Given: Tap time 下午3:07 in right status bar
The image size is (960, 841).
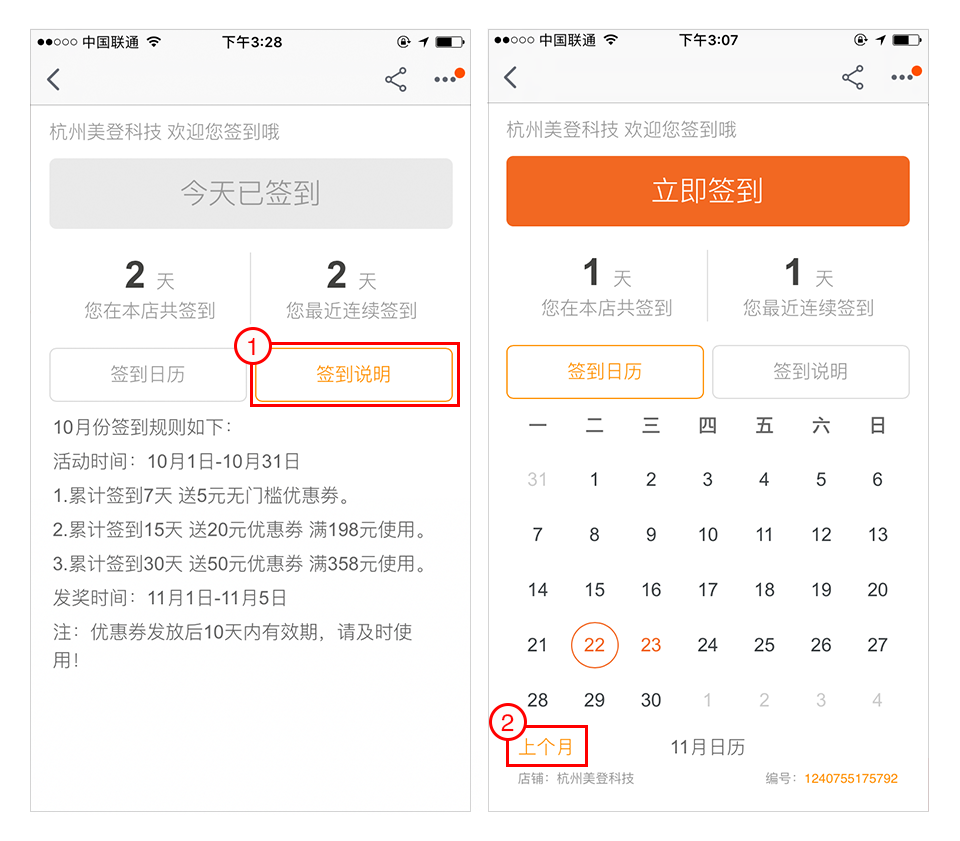Looking at the screenshot, I should (708, 40).
